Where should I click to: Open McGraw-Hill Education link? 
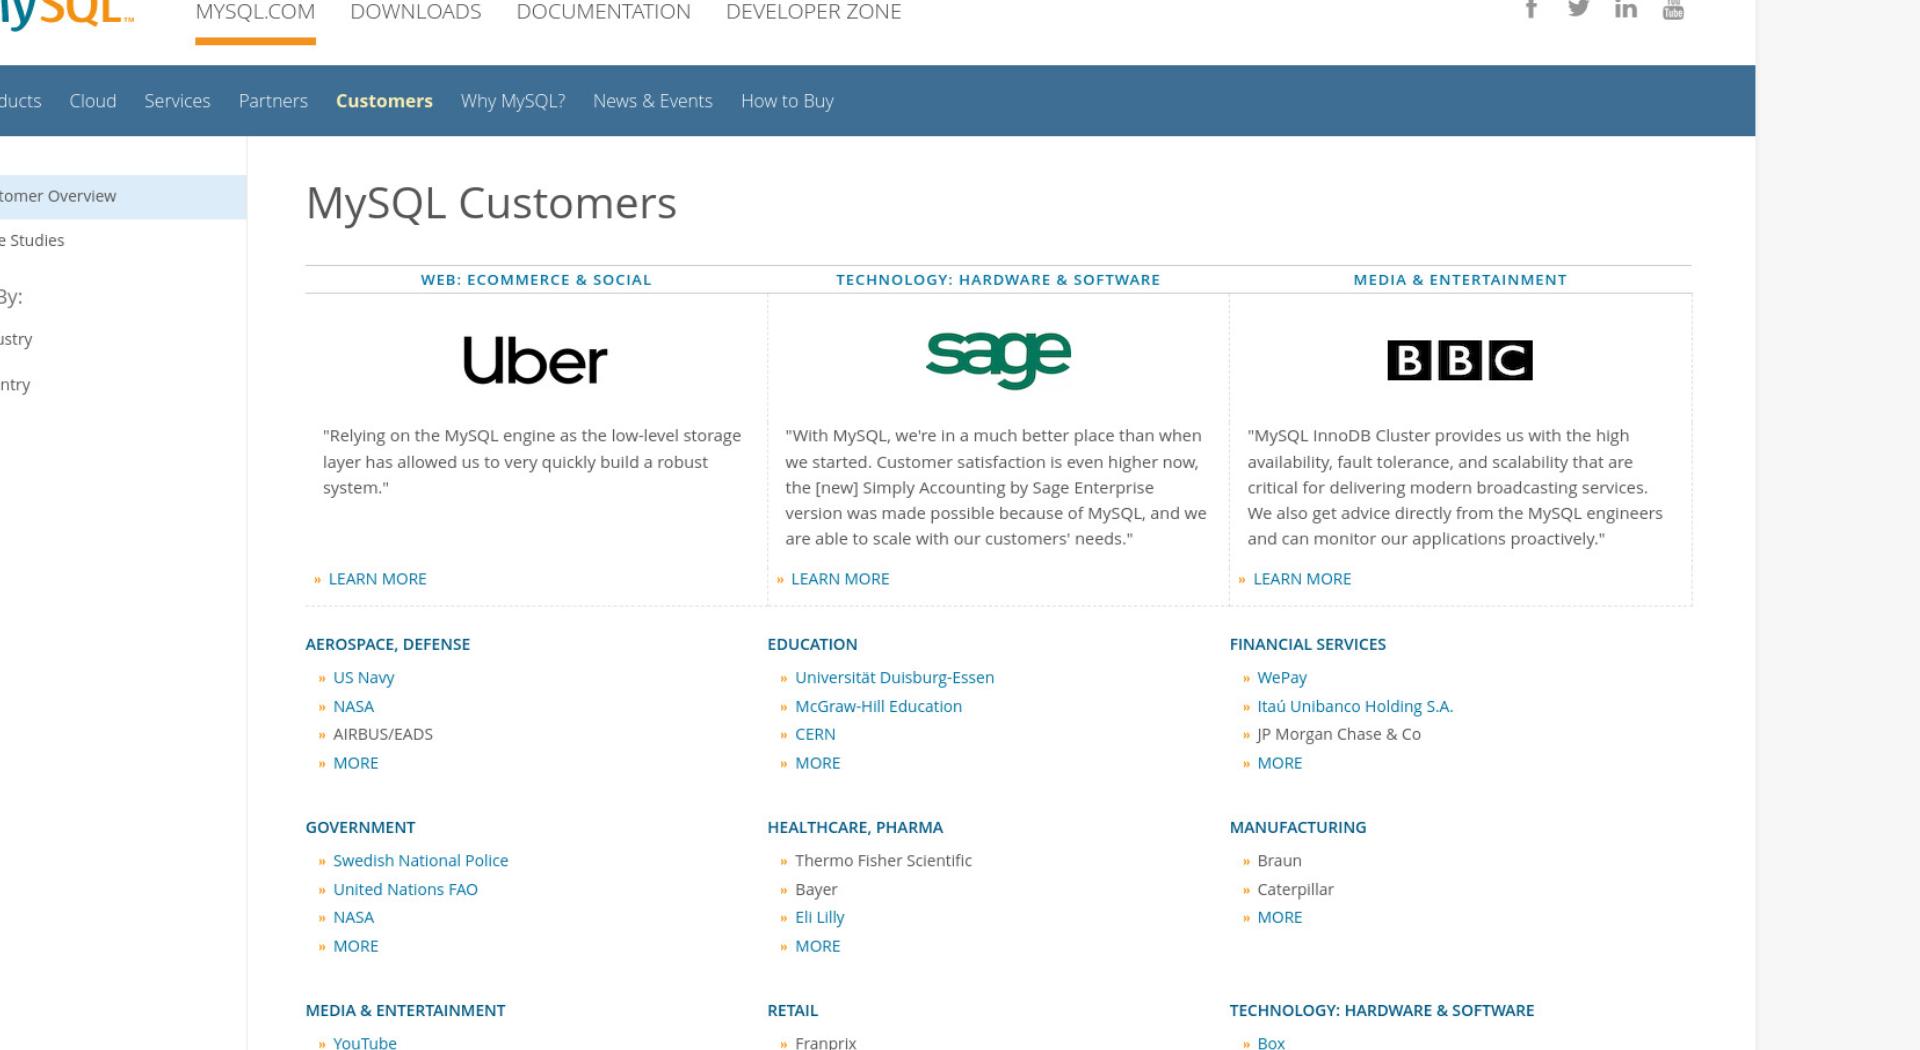[x=878, y=707]
